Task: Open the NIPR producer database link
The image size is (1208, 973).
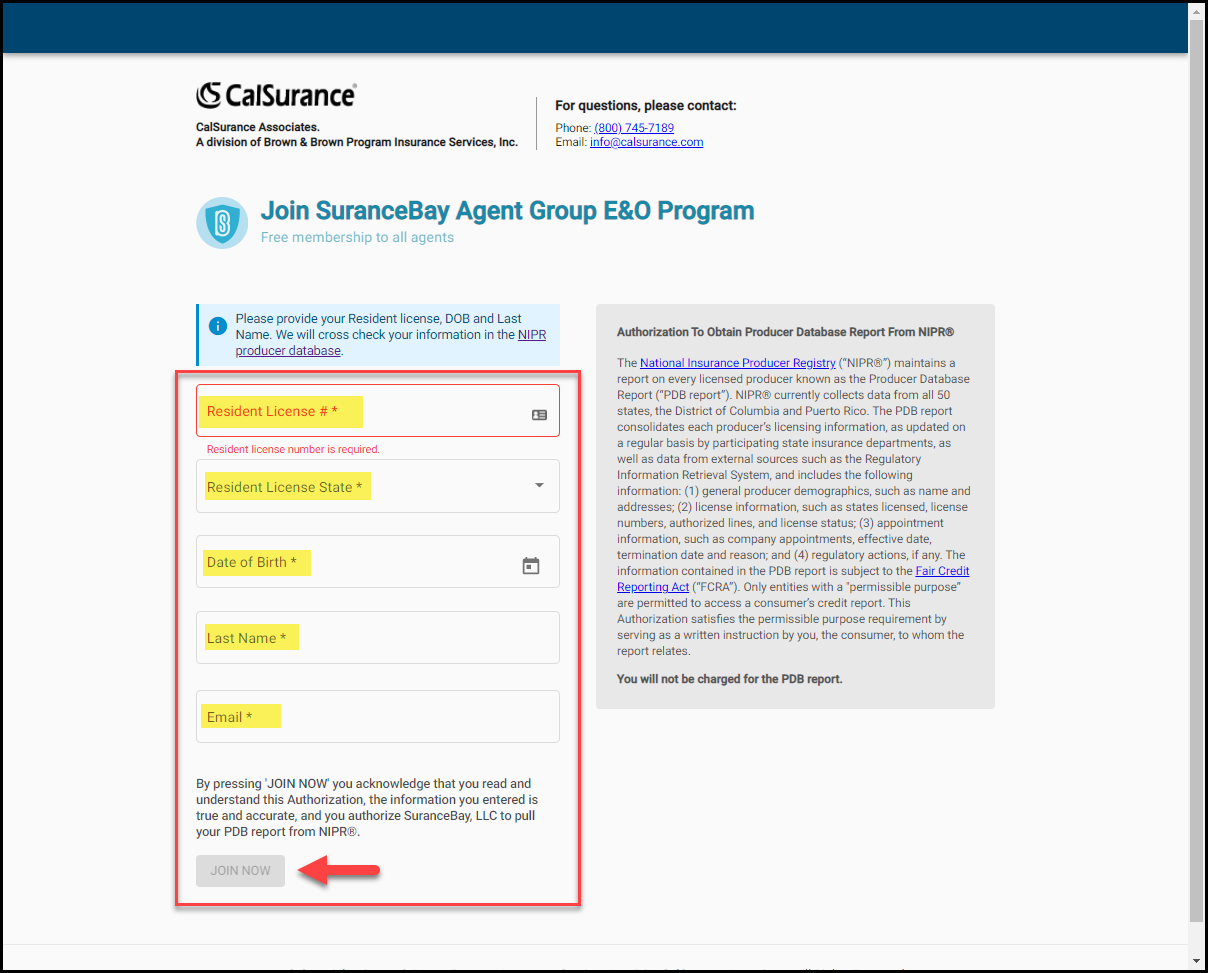Action: coord(391,343)
